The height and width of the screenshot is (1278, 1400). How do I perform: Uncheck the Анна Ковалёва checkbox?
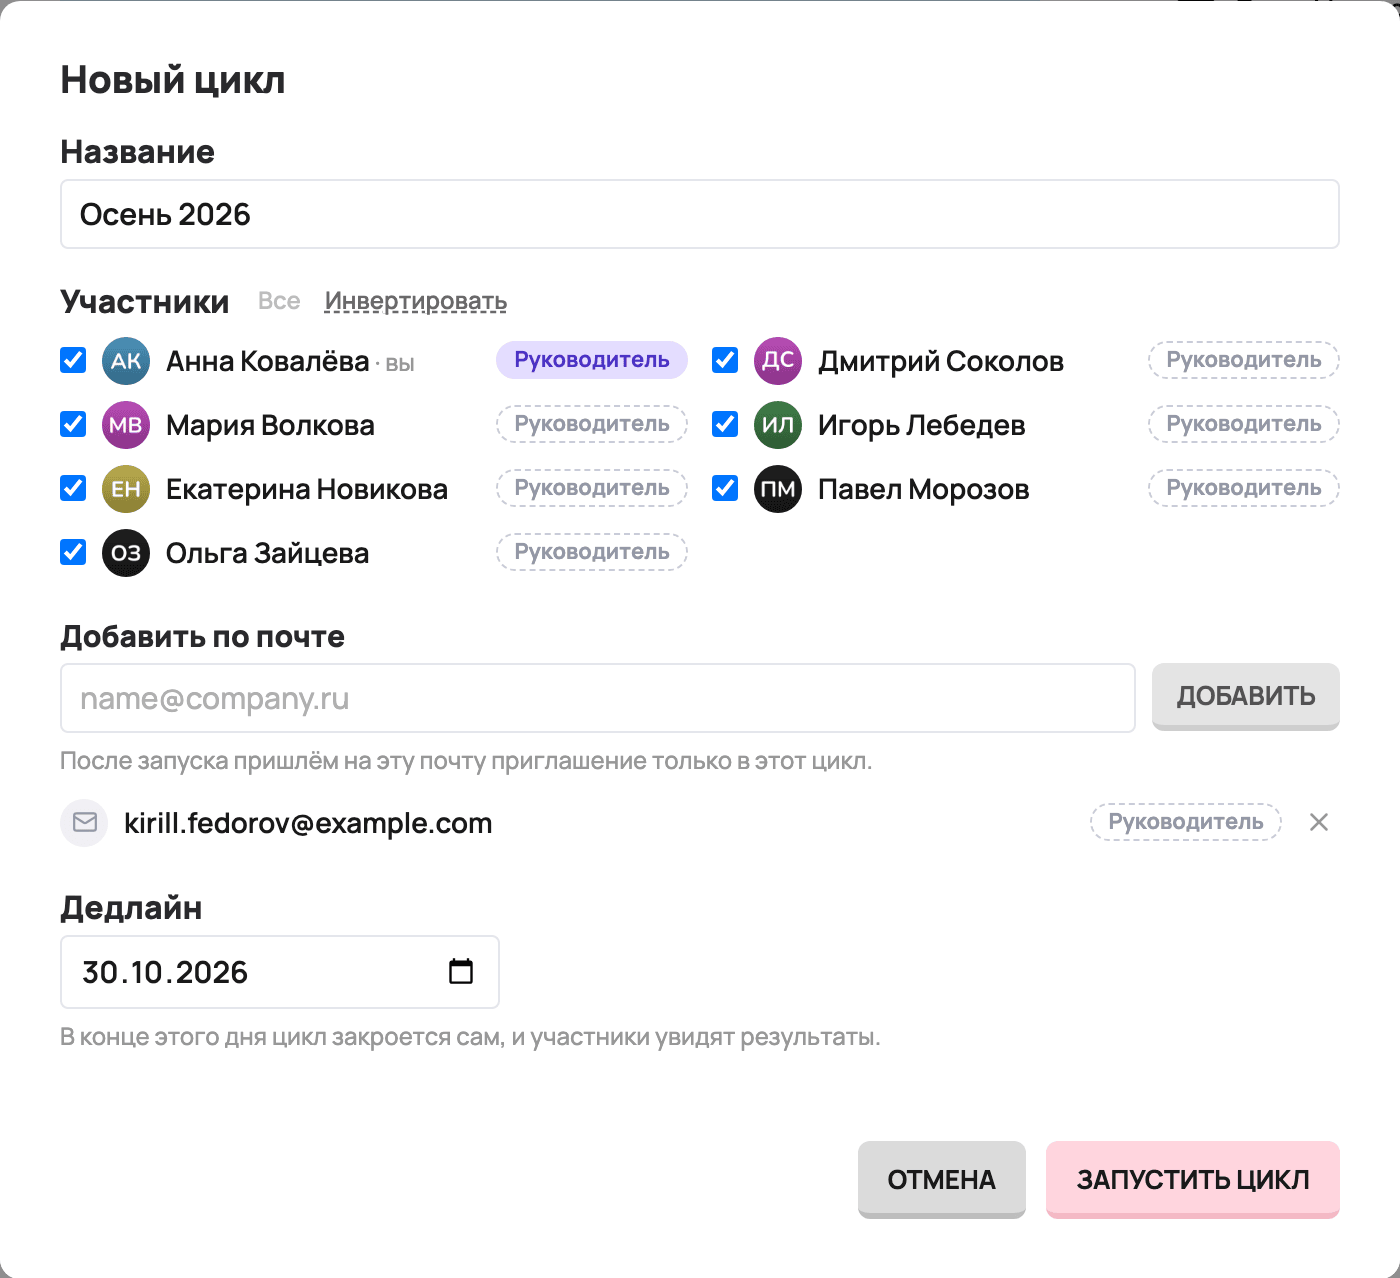tap(73, 360)
